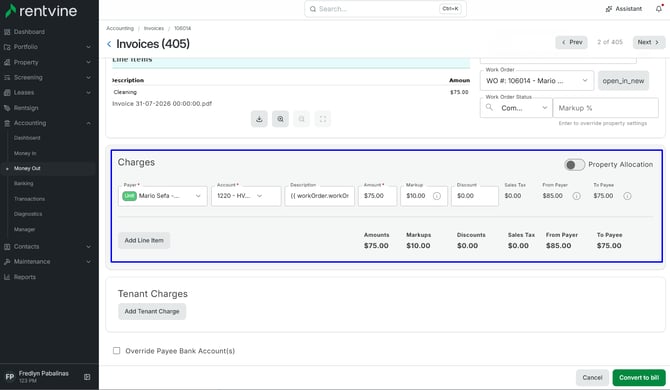Open Manager submenu item
The height and width of the screenshot is (390, 670).
24,229
